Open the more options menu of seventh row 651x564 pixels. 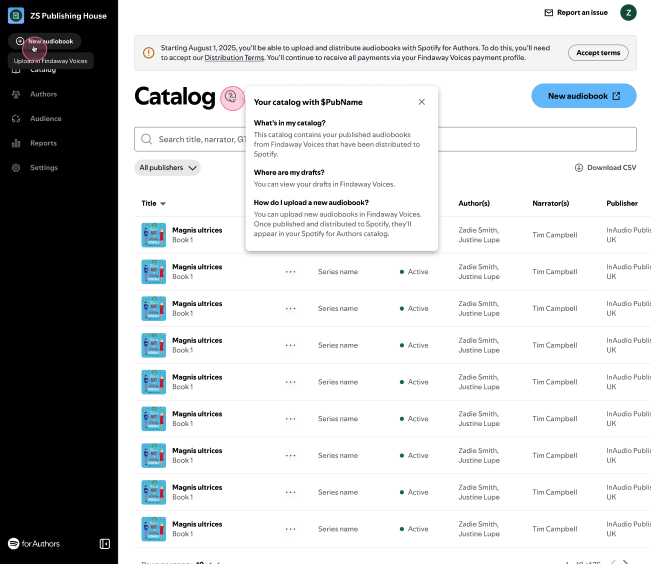(291, 456)
